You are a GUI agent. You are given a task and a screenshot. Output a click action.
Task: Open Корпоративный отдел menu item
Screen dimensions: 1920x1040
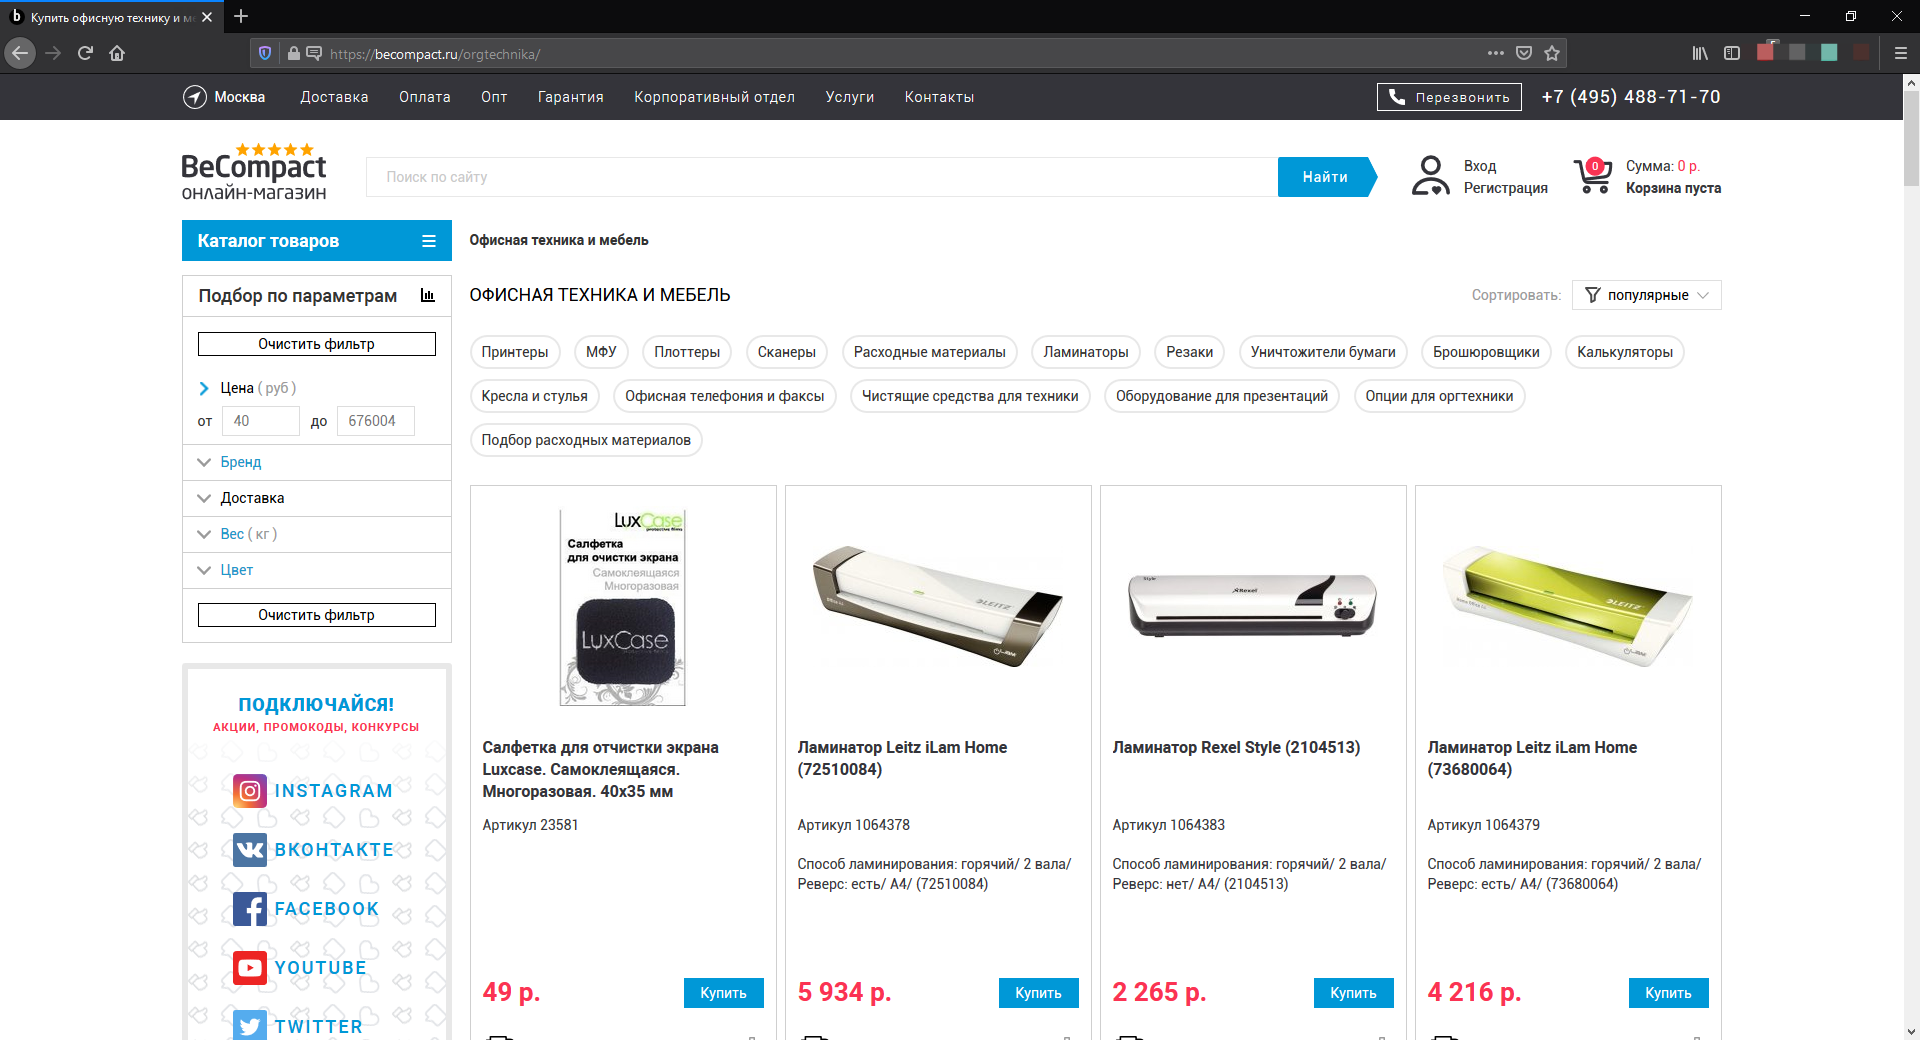pos(714,97)
